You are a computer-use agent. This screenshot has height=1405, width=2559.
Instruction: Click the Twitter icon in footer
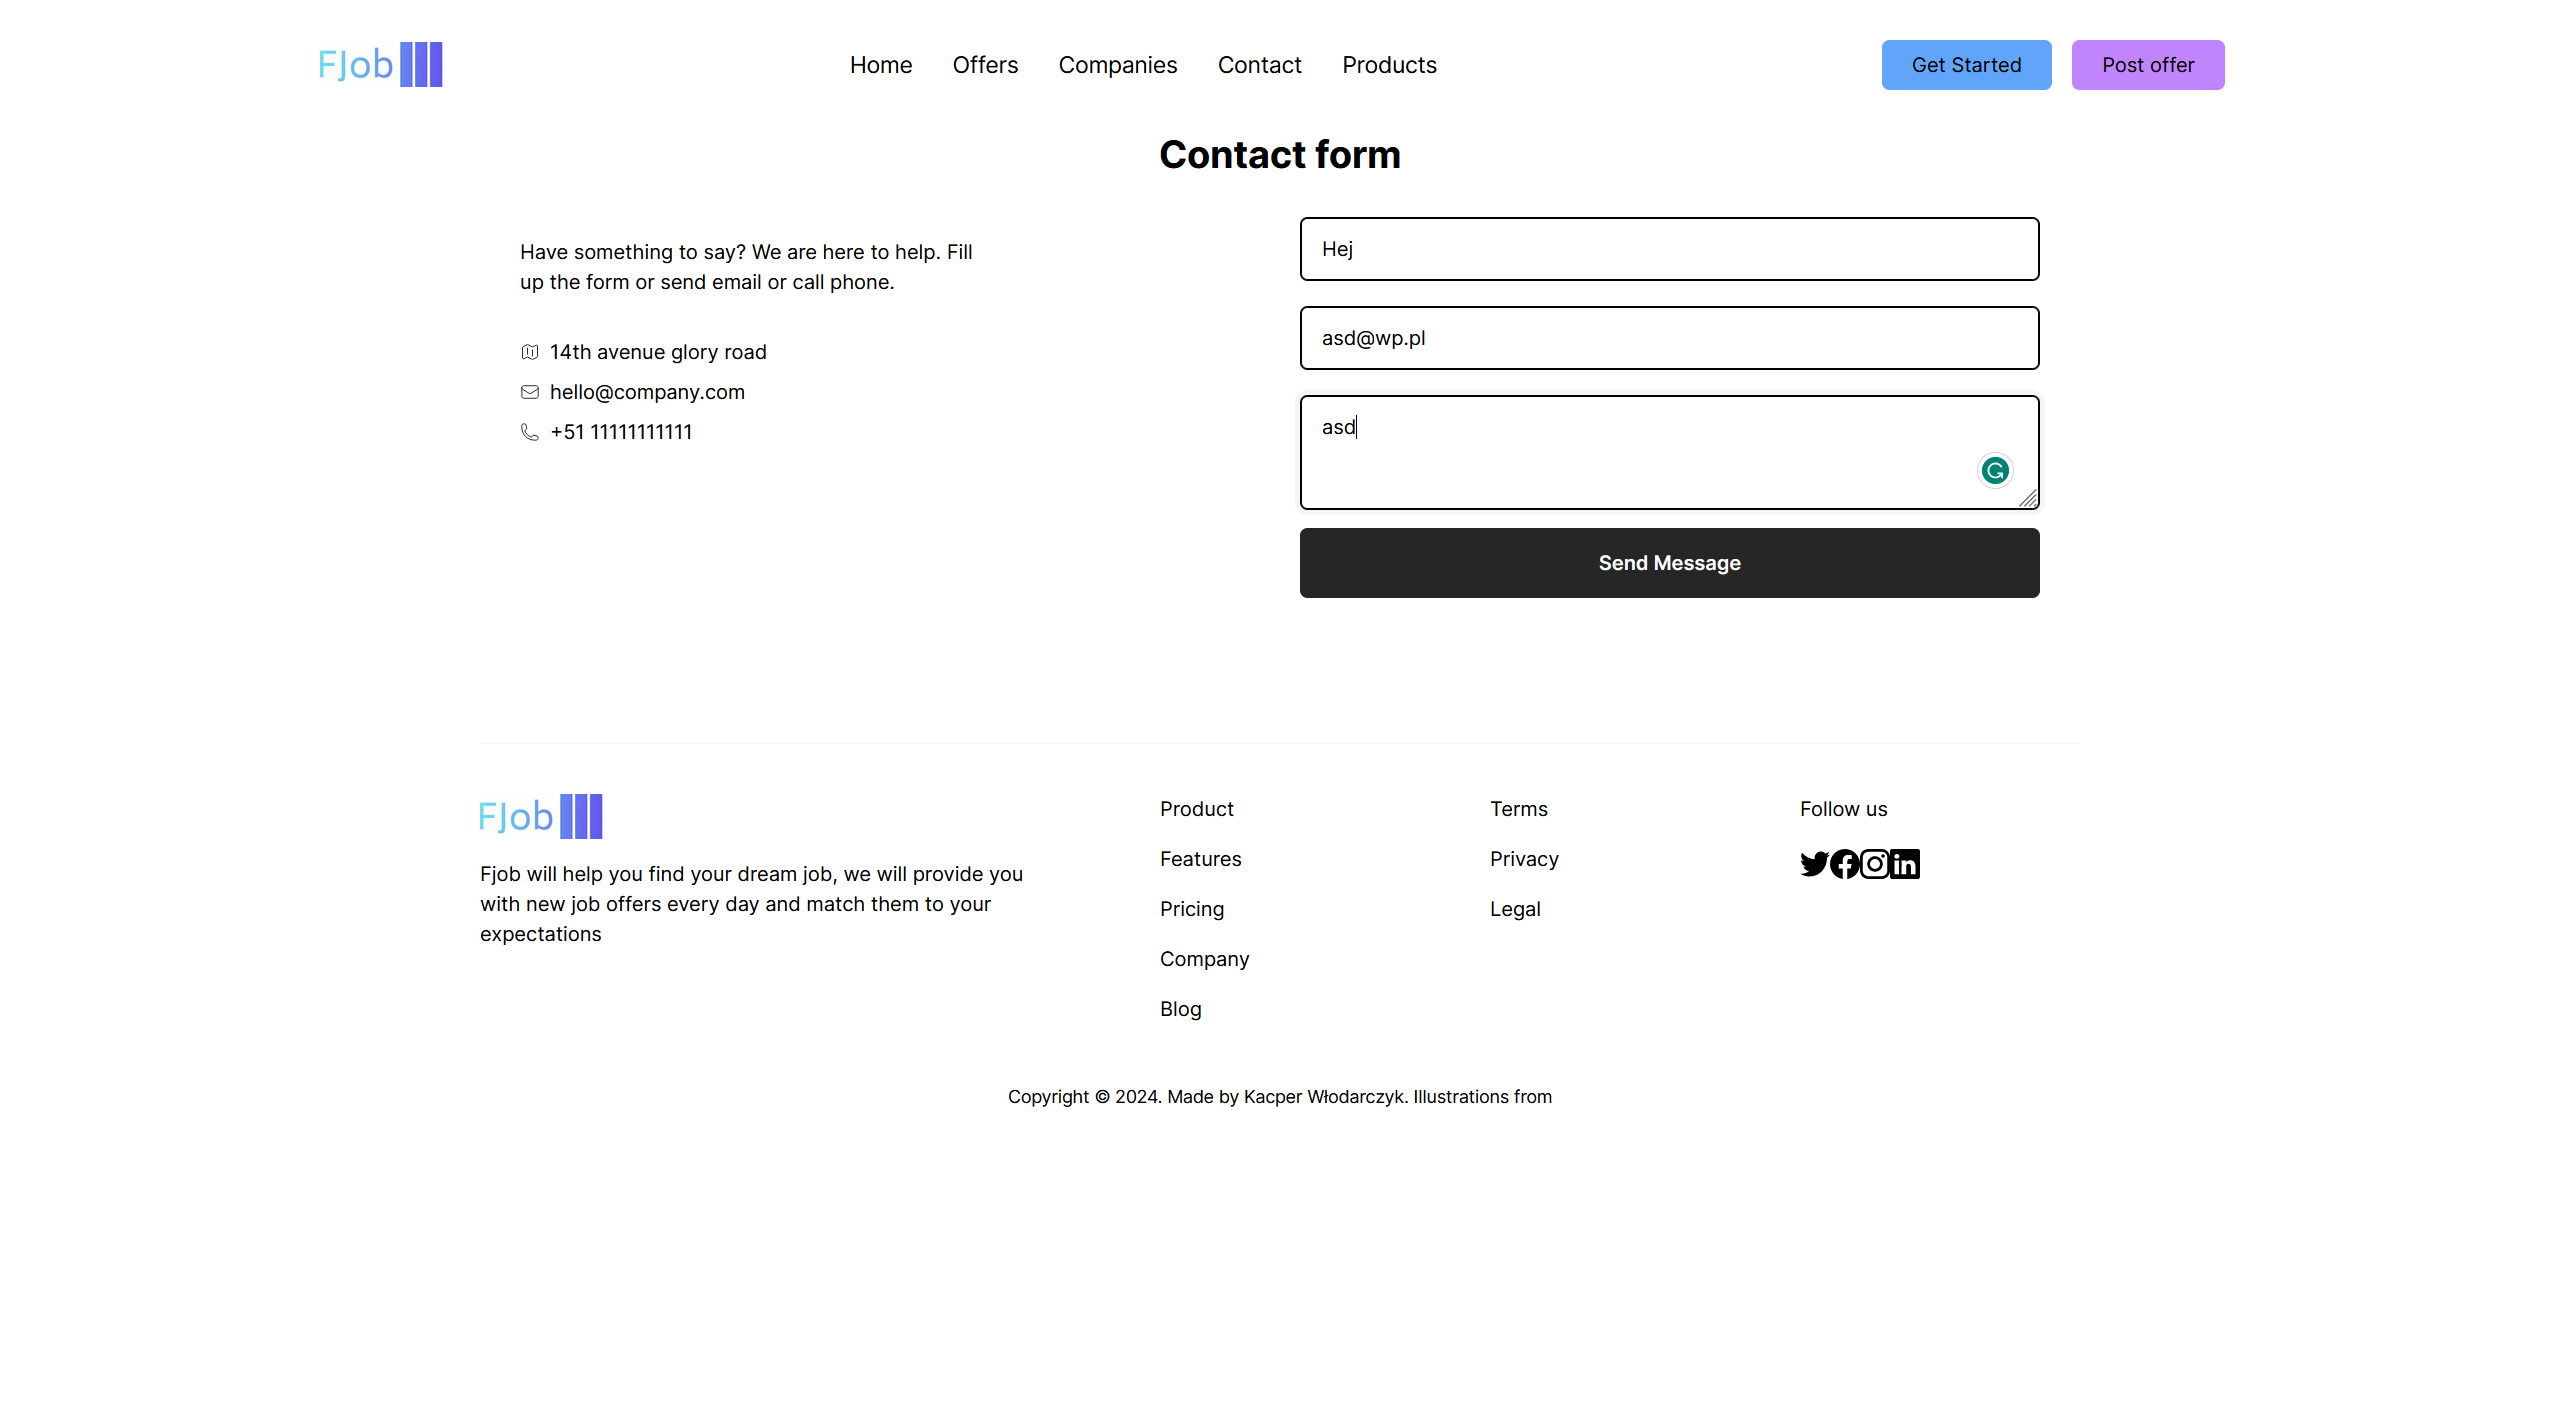pos(1814,863)
